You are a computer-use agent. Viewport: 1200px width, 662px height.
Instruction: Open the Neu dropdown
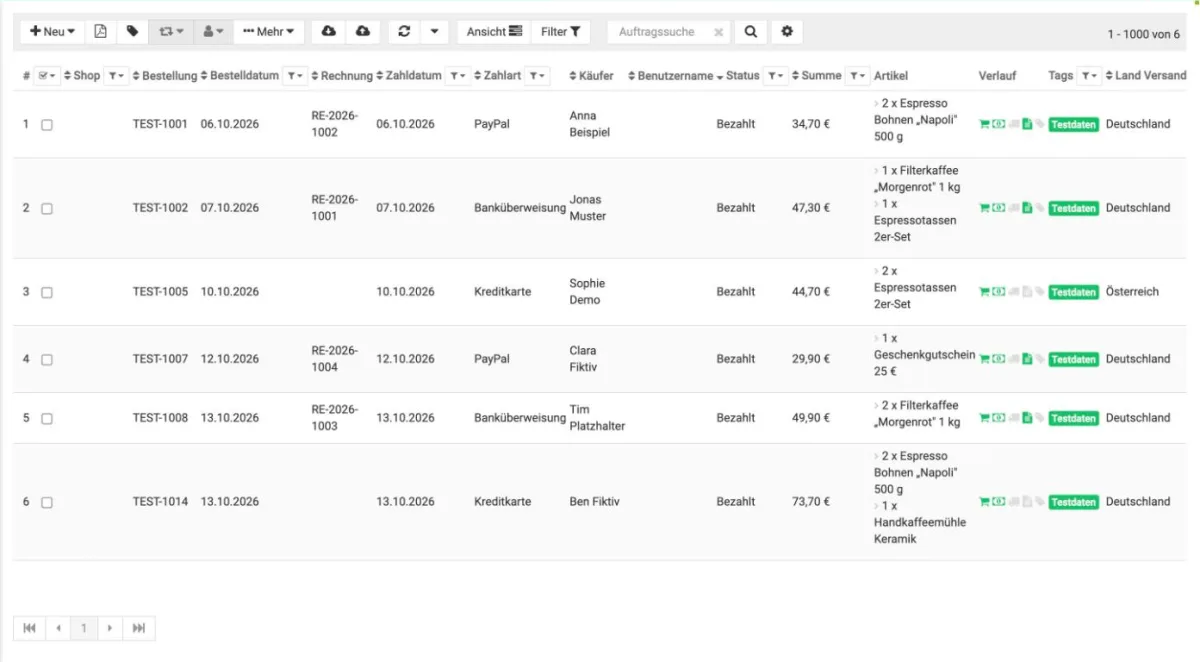(x=53, y=32)
